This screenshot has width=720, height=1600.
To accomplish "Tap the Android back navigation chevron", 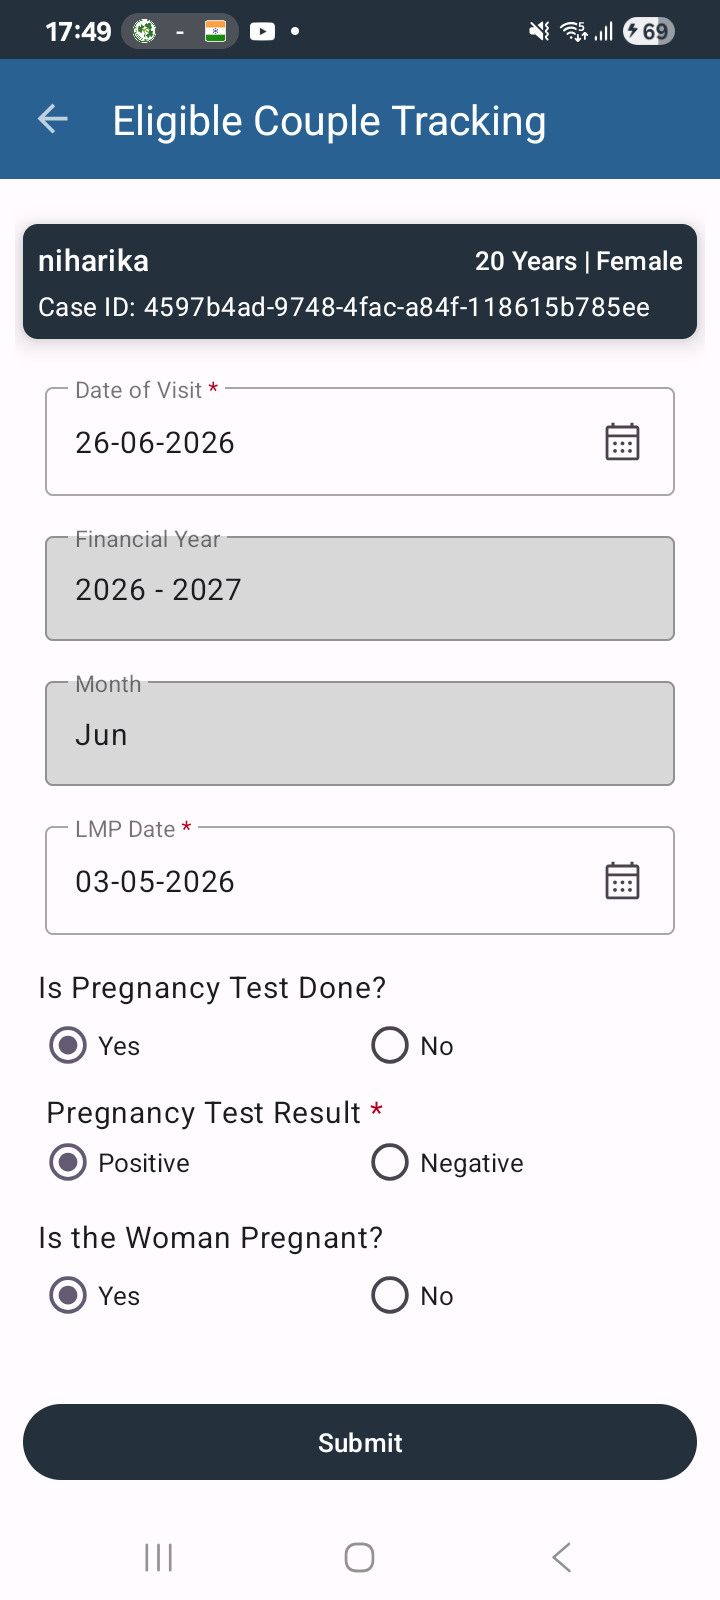I will tap(562, 1557).
